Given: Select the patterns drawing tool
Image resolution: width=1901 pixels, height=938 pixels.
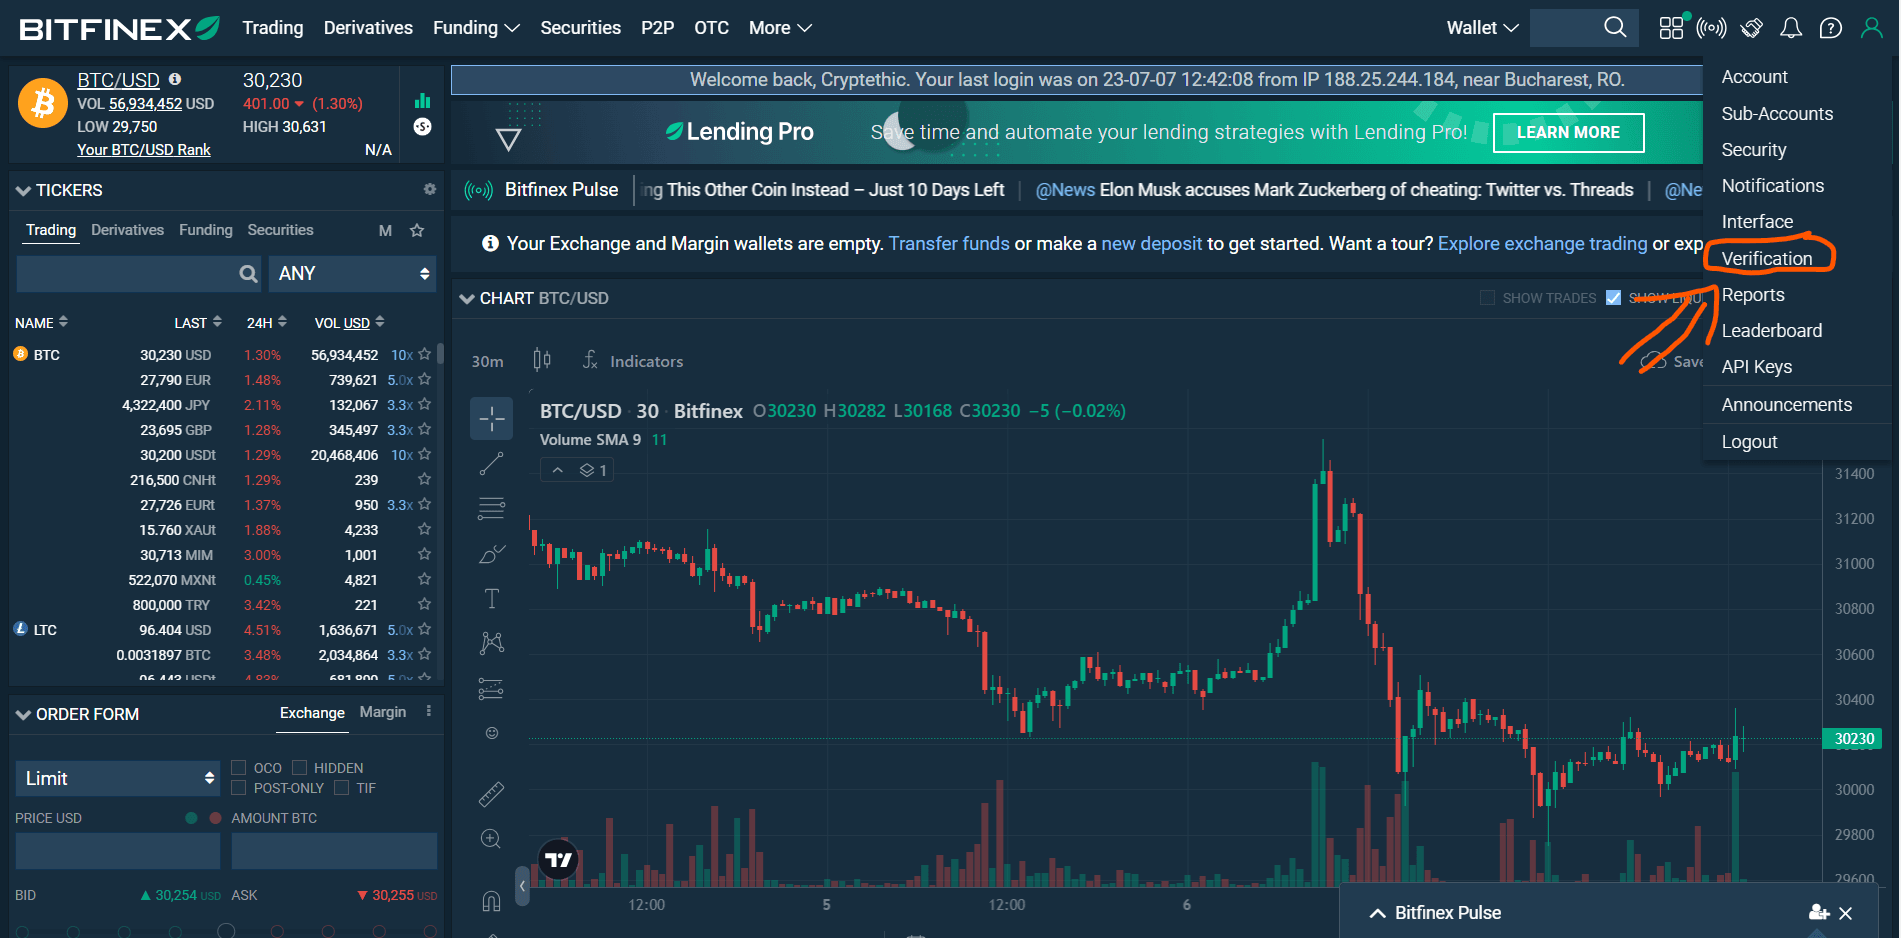Looking at the screenshot, I should tap(491, 643).
